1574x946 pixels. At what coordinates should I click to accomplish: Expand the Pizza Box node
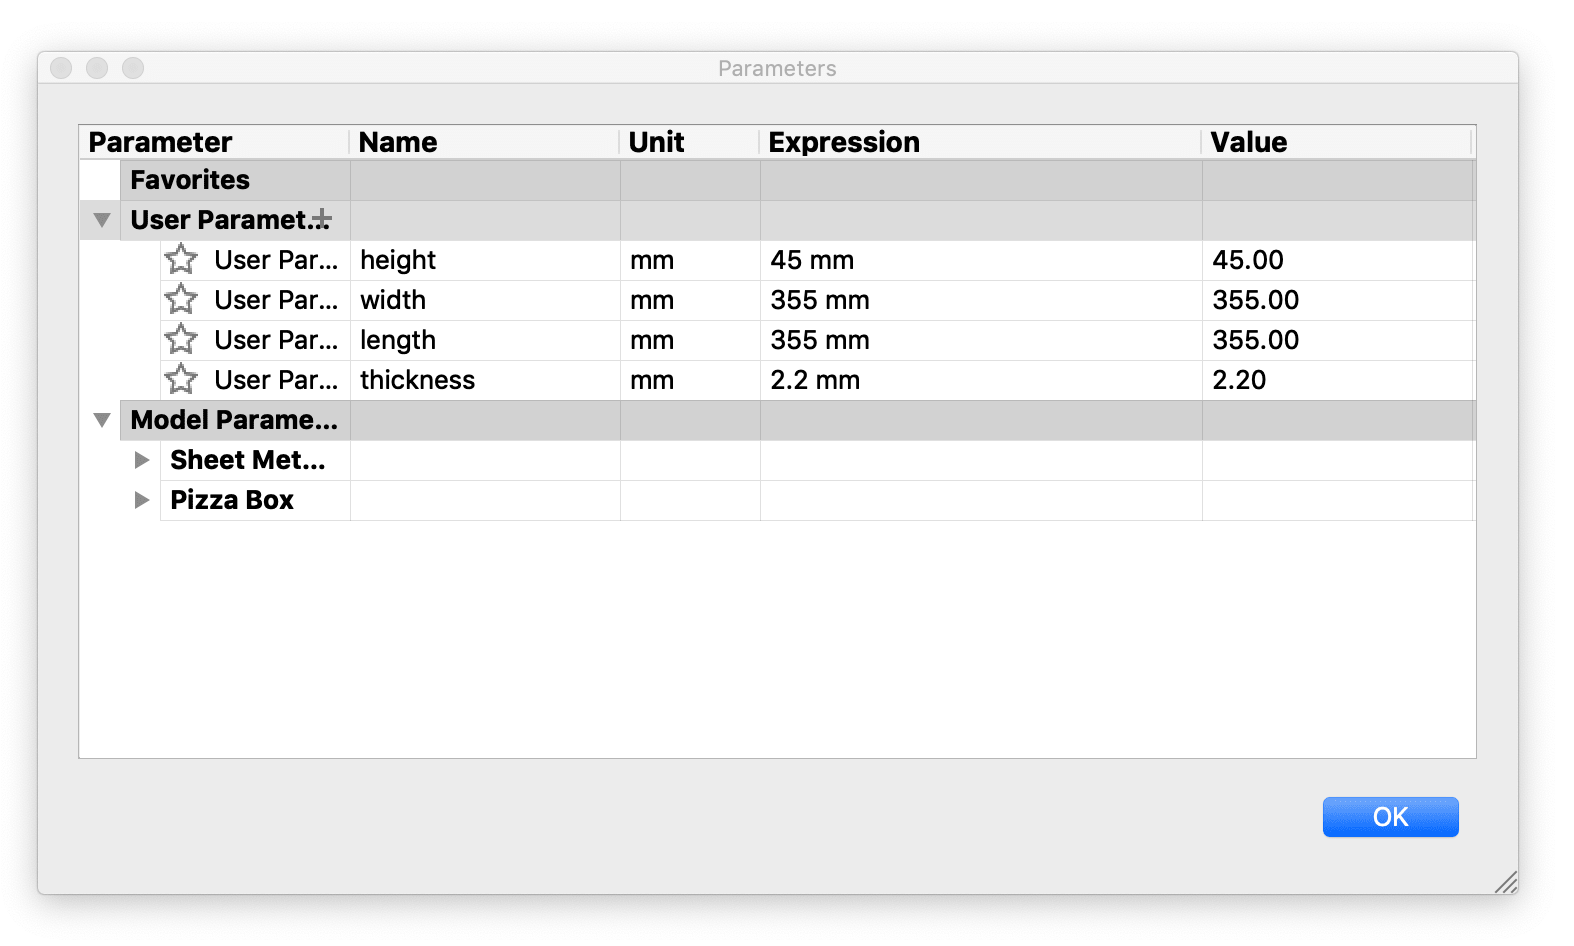pos(142,500)
